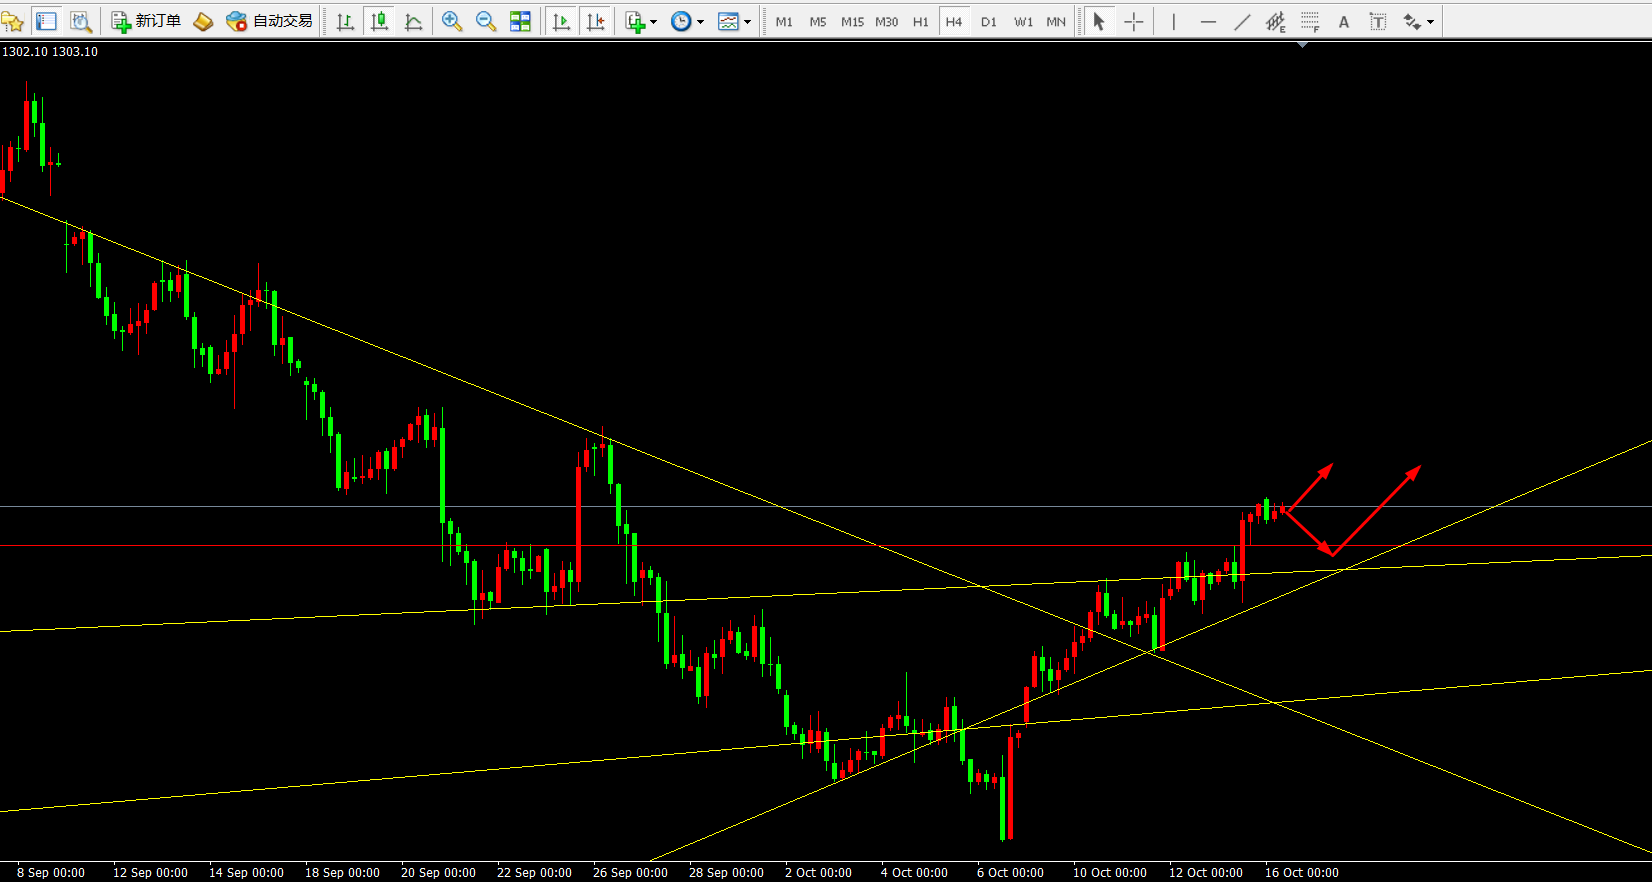Click the 新订单 New Order button
This screenshot has height=882, width=1652.
[x=146, y=21]
